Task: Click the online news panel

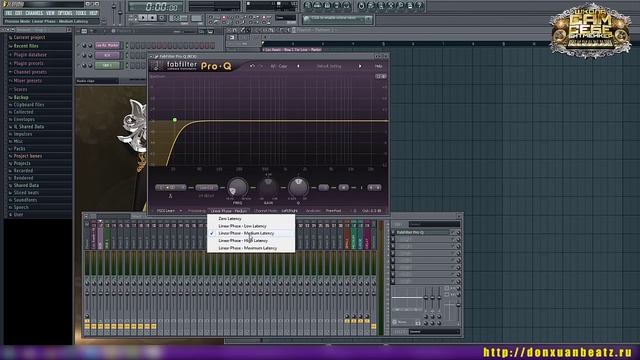Action: tap(337, 19)
